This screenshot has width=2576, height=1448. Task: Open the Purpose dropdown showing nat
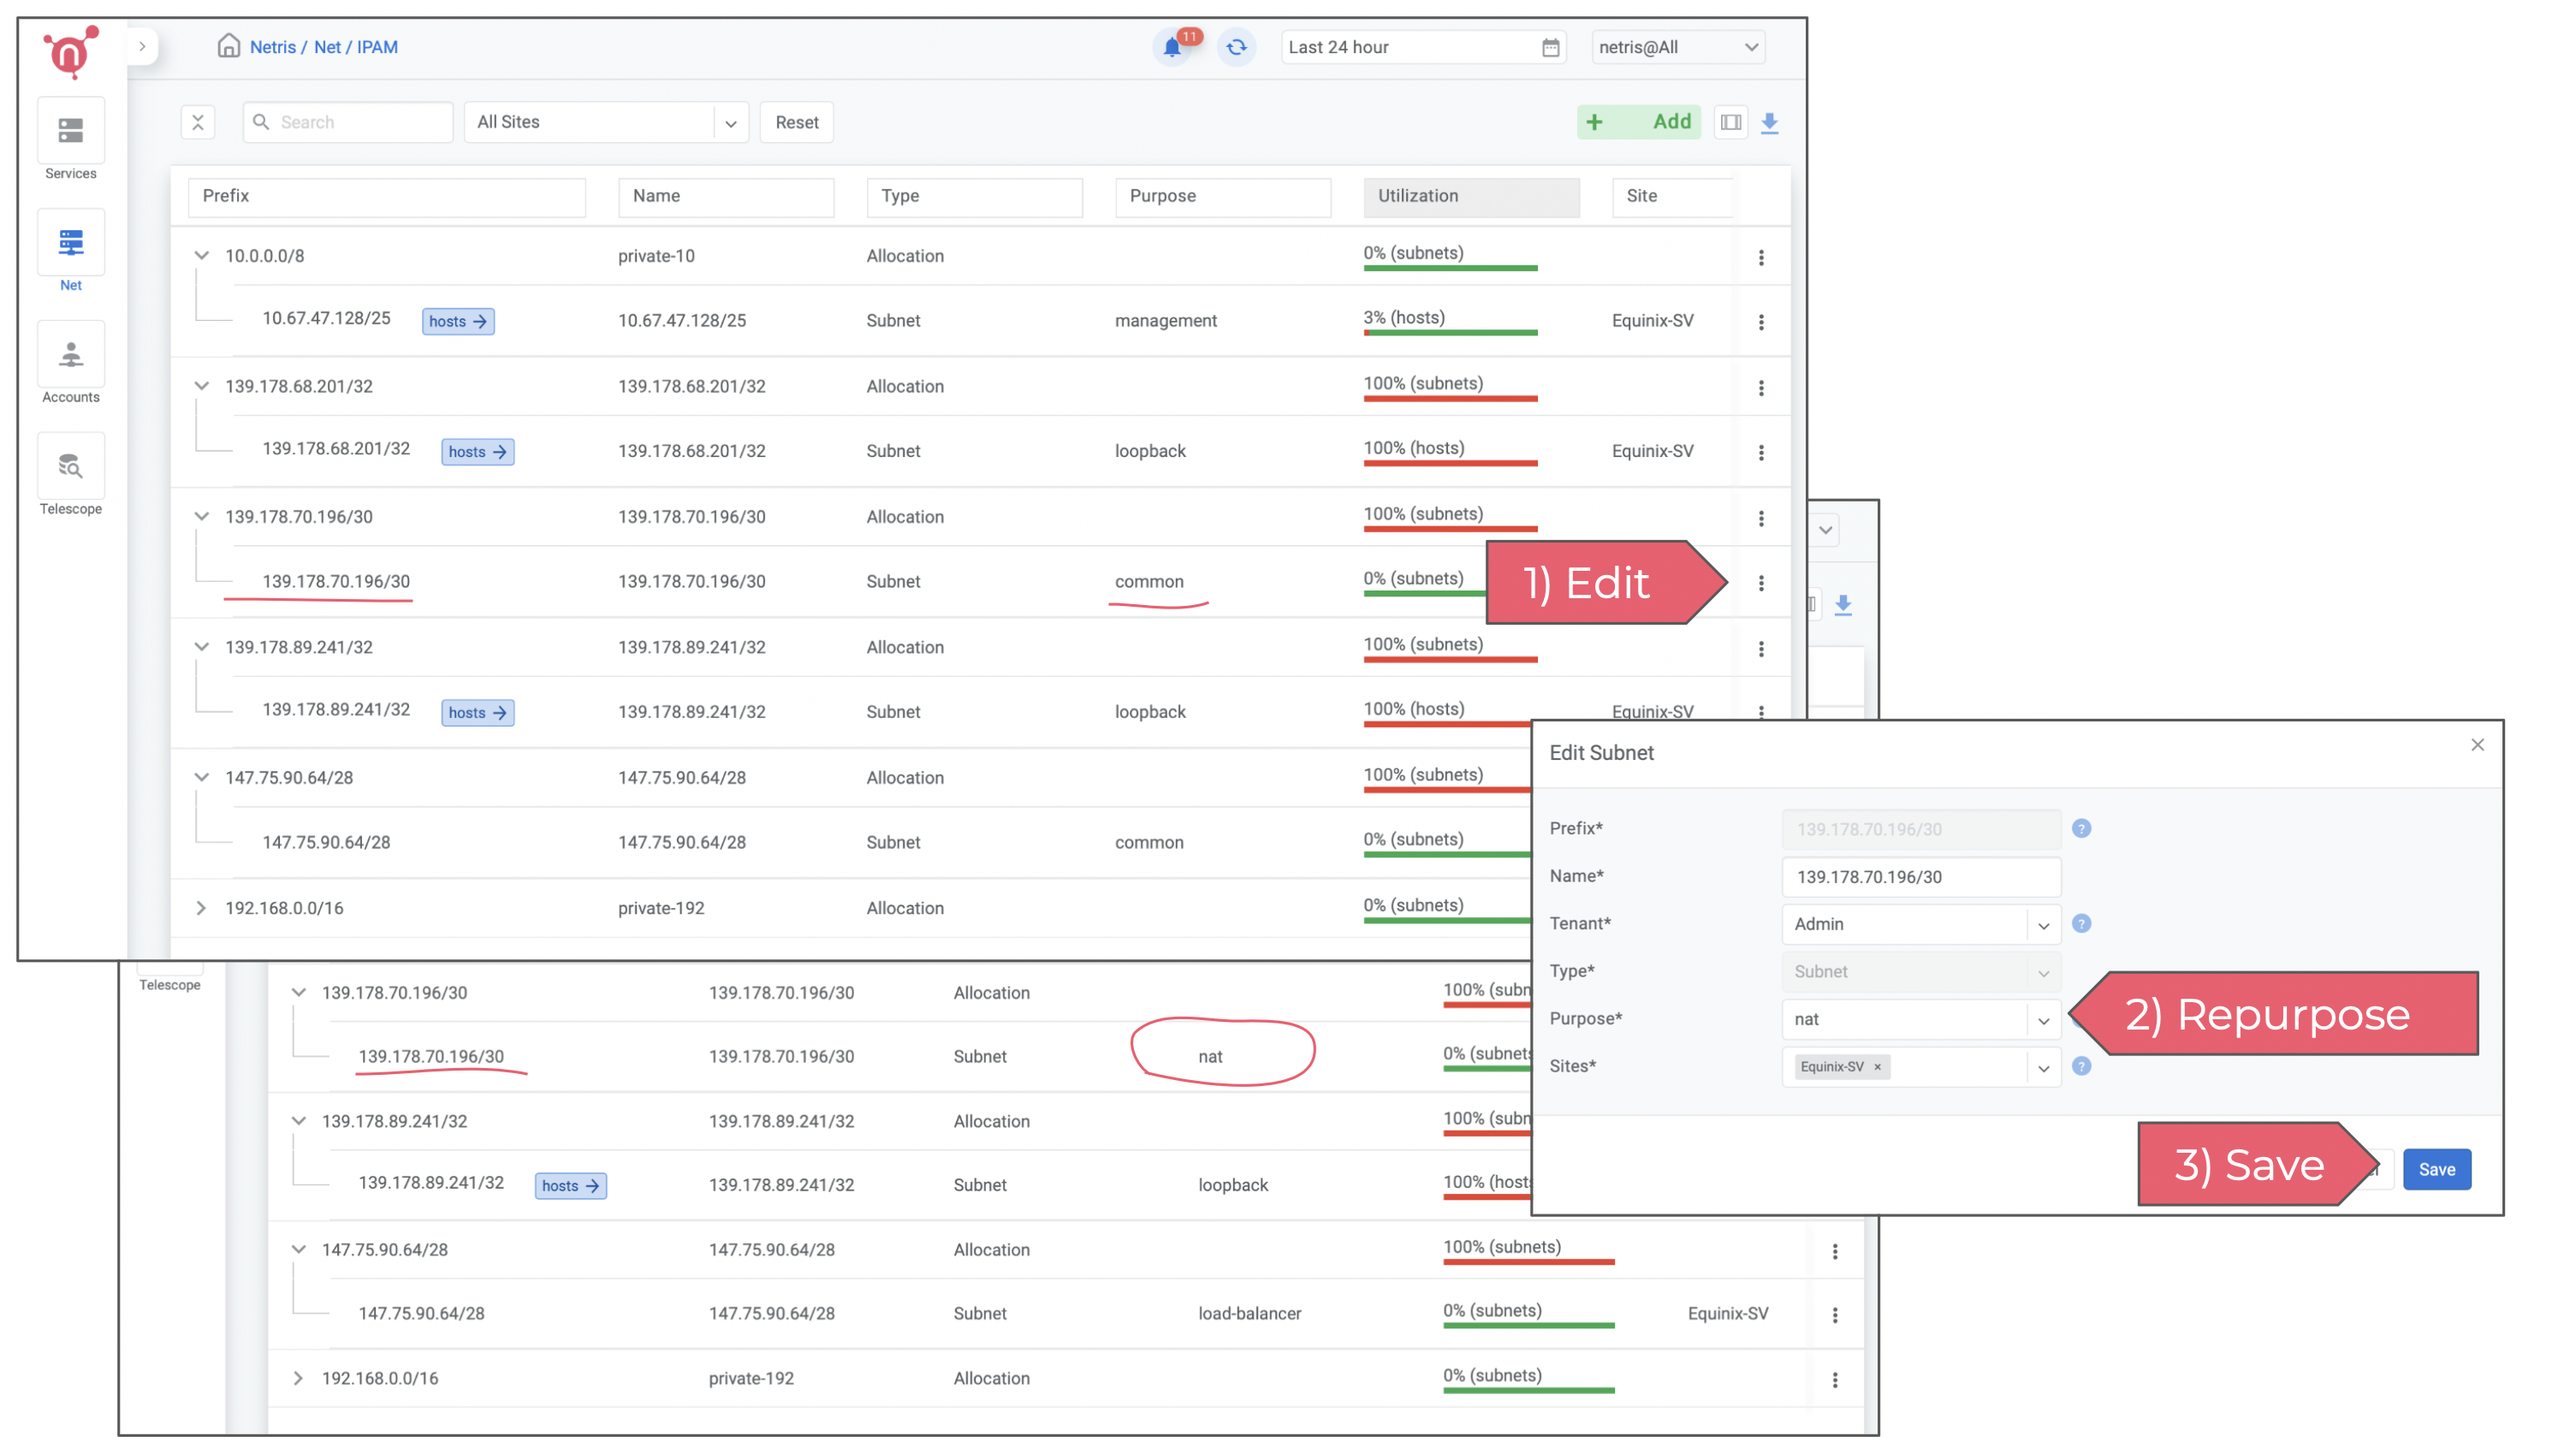coord(1920,1019)
